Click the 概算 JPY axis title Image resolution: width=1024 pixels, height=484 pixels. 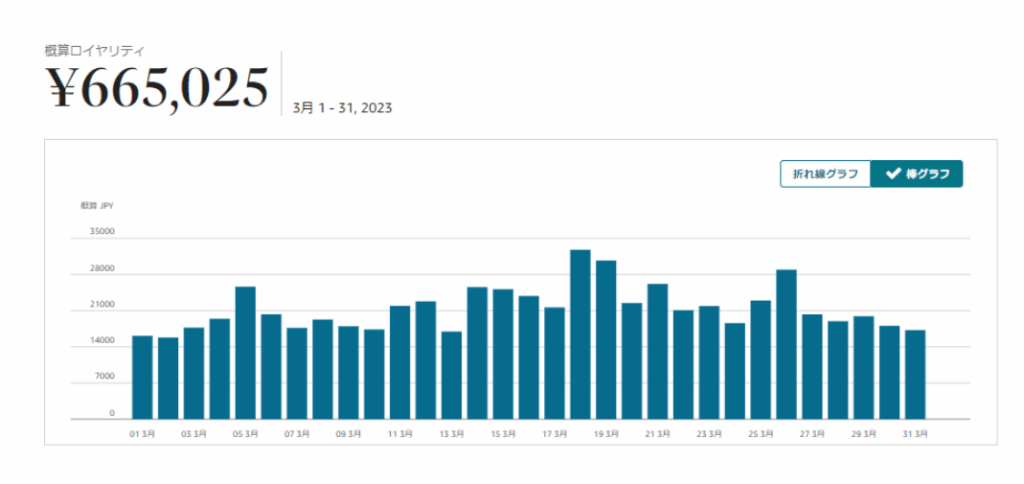point(98,205)
